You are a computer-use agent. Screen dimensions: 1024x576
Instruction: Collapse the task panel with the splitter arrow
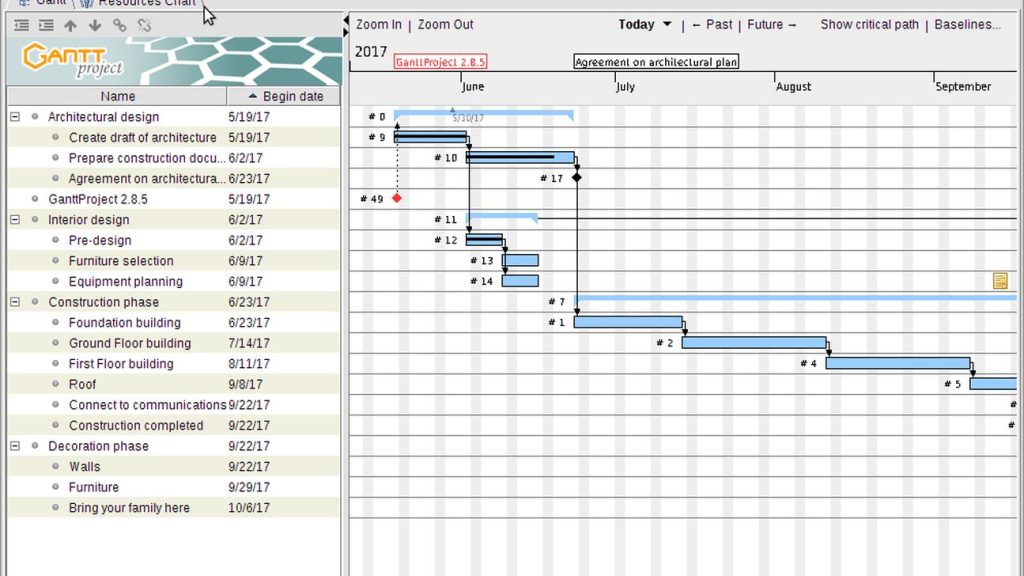pos(345,20)
